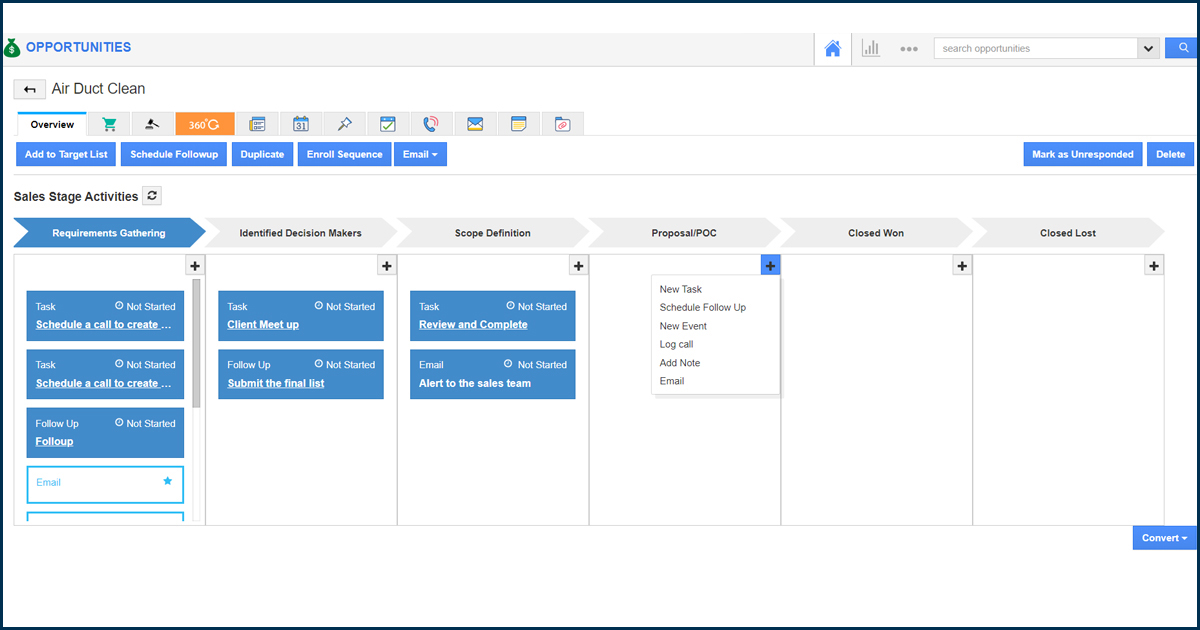Click the back arrow beside Air Duct Clean
Viewport: 1200px width, 630px height.
(x=29, y=90)
